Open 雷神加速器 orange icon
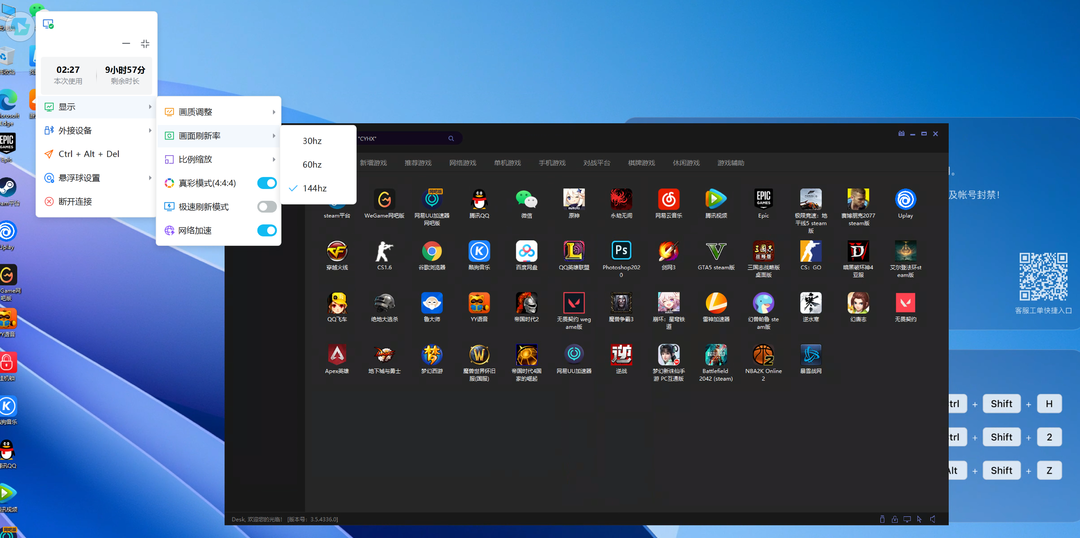Image resolution: width=1080 pixels, height=538 pixels. click(x=716, y=302)
